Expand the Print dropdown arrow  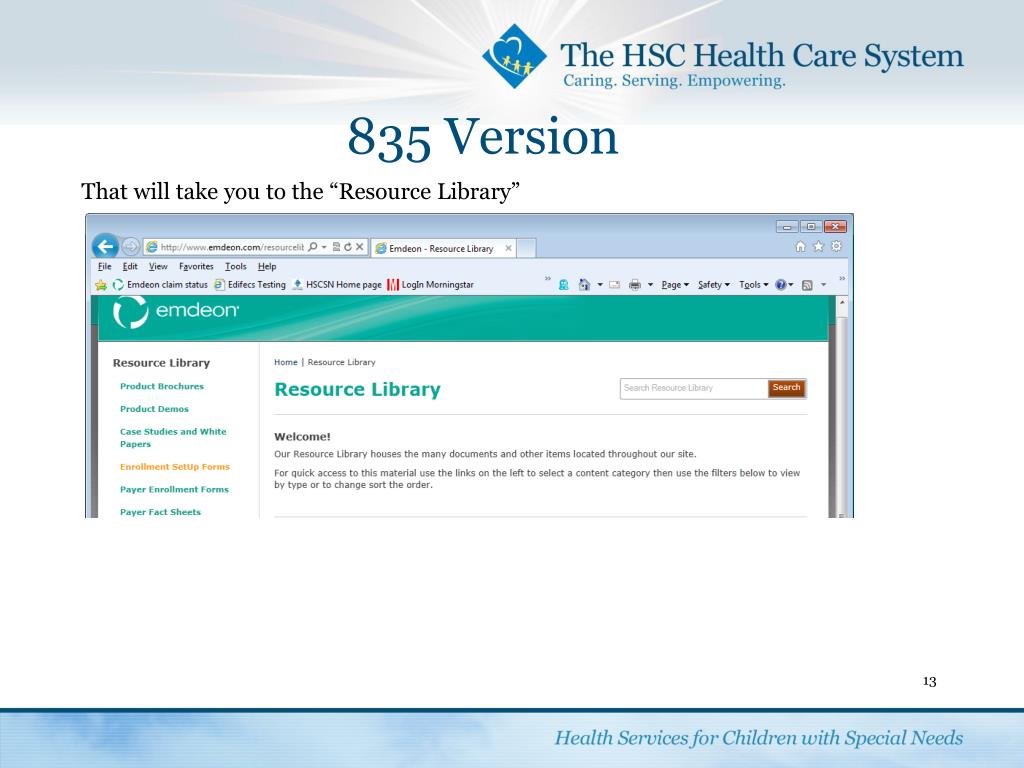(x=650, y=285)
